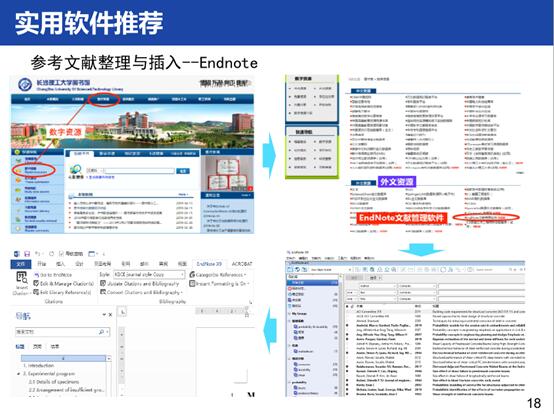Toggle Instant Formatting is On
This screenshot has width=554, height=414.
(219, 283)
